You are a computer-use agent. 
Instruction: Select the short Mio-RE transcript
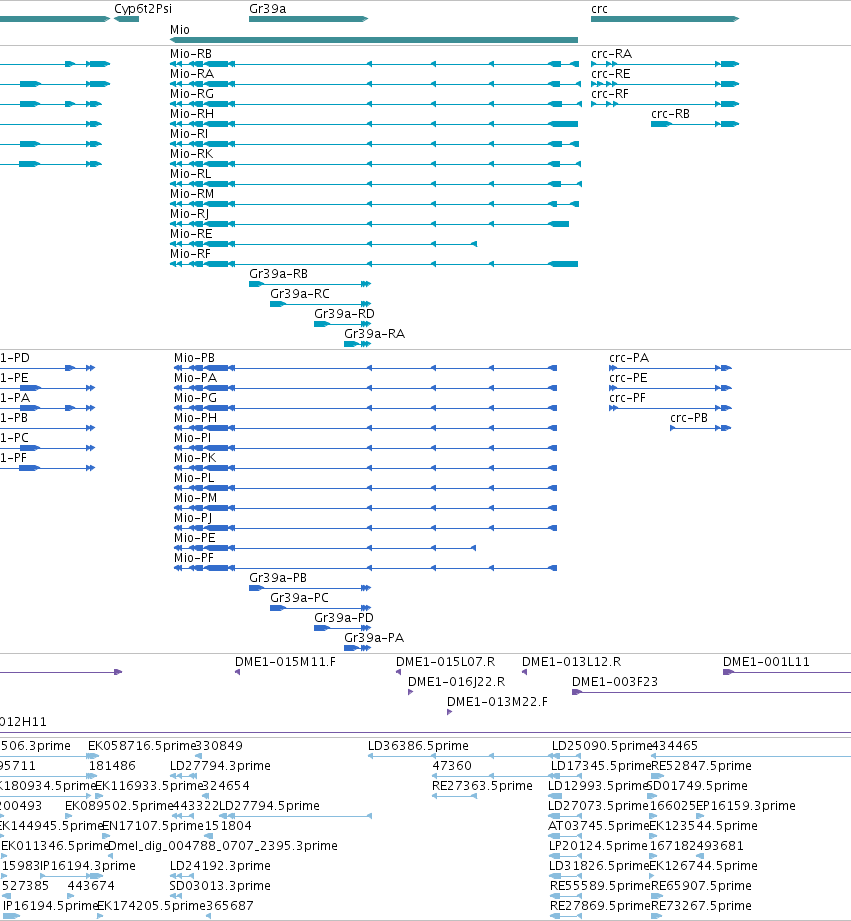pyautogui.click(x=323, y=244)
